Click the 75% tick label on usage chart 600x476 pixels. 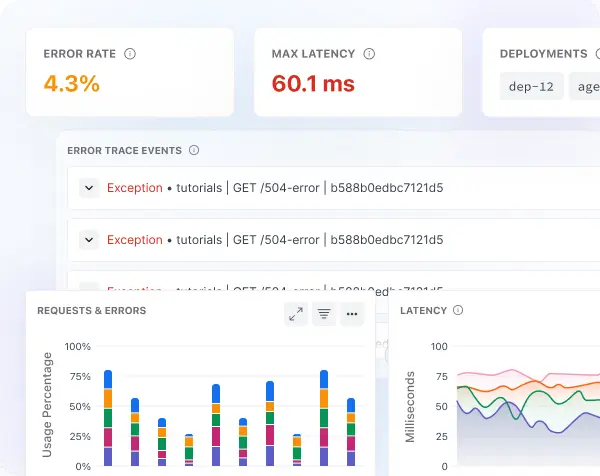click(80, 377)
